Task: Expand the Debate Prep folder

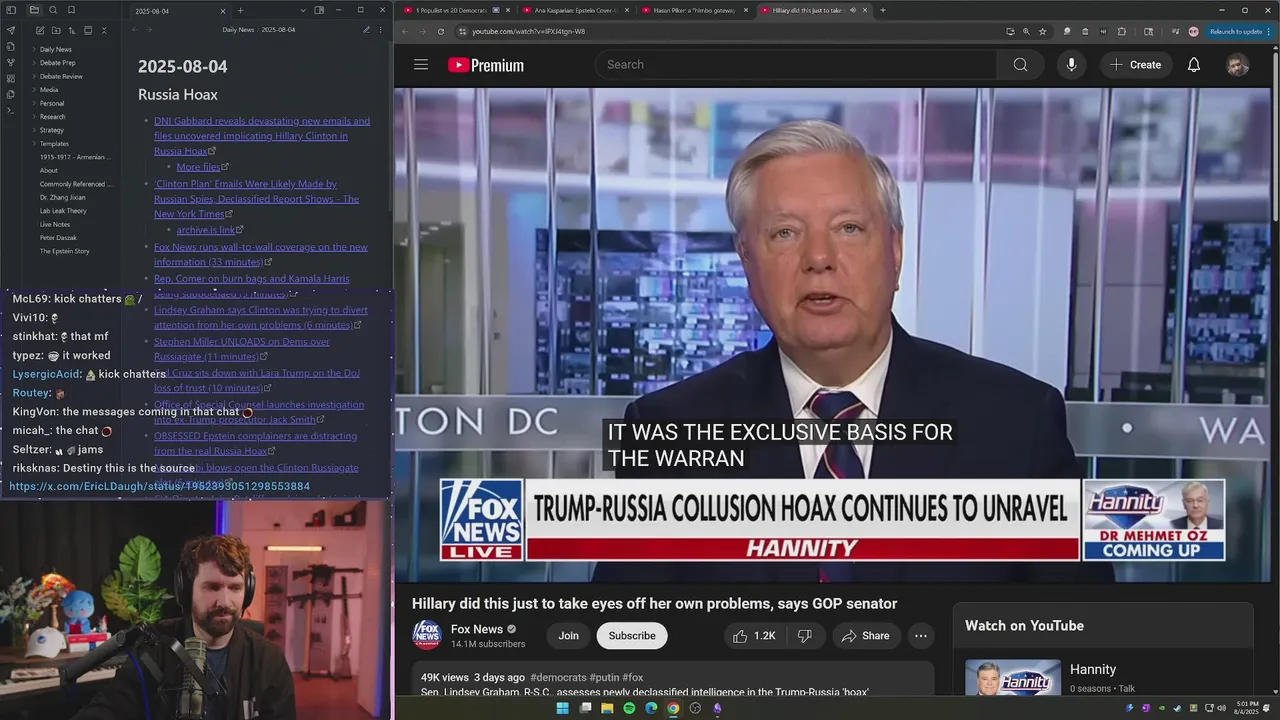Action: pos(57,63)
